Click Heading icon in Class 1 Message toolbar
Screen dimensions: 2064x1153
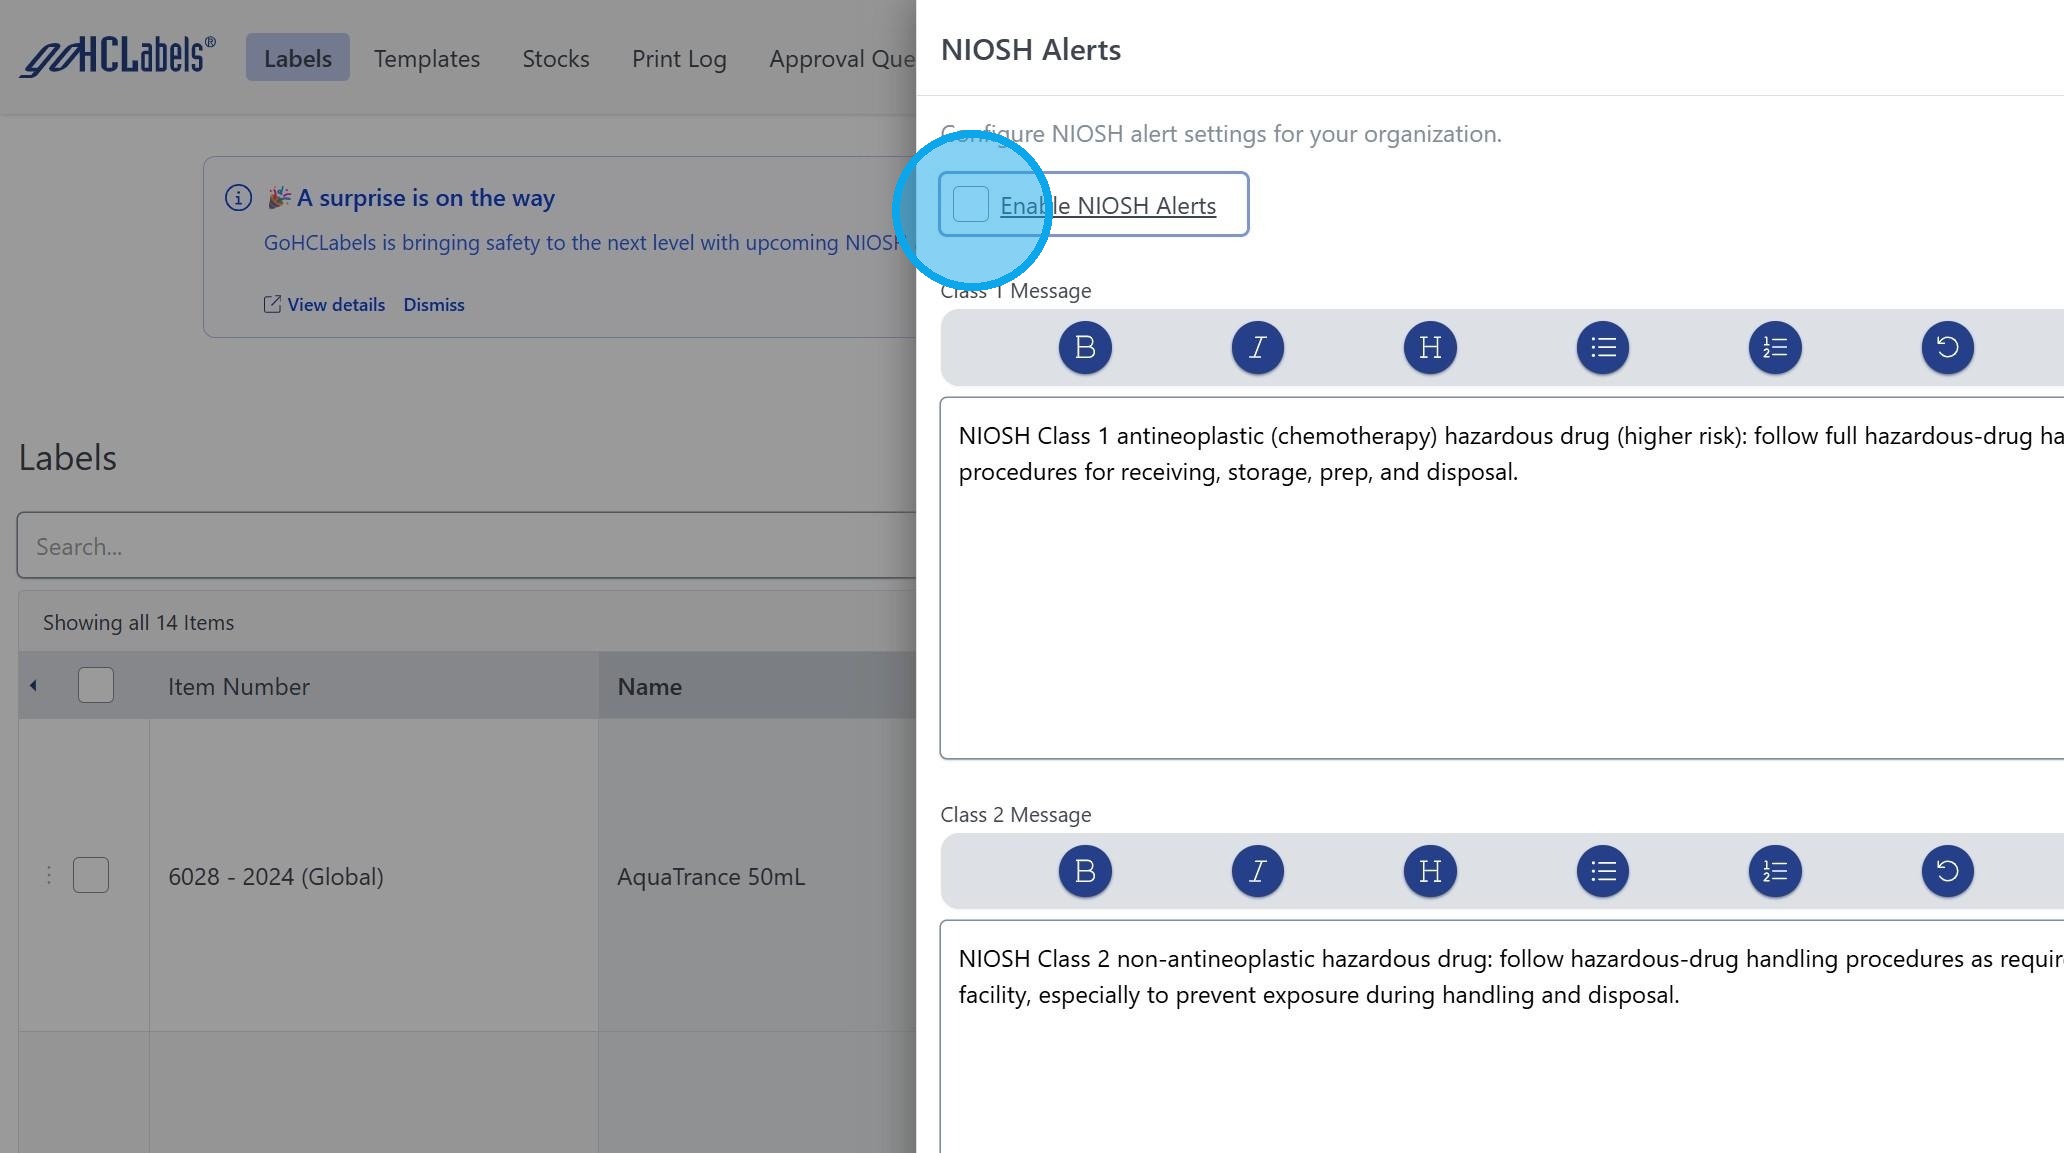coord(1430,347)
